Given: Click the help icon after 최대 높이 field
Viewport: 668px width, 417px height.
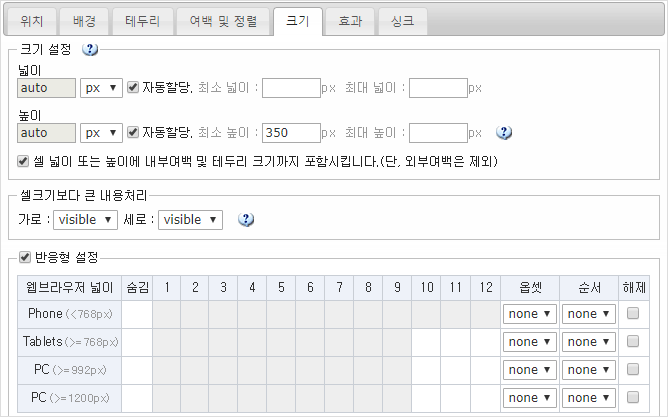Looking at the screenshot, I should [504, 133].
